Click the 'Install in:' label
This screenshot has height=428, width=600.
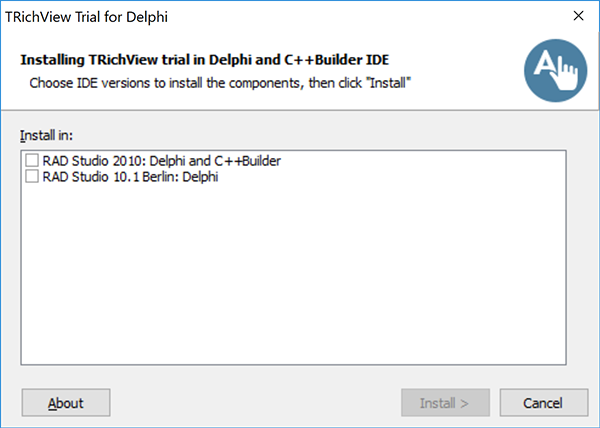pyautogui.click(x=46, y=135)
